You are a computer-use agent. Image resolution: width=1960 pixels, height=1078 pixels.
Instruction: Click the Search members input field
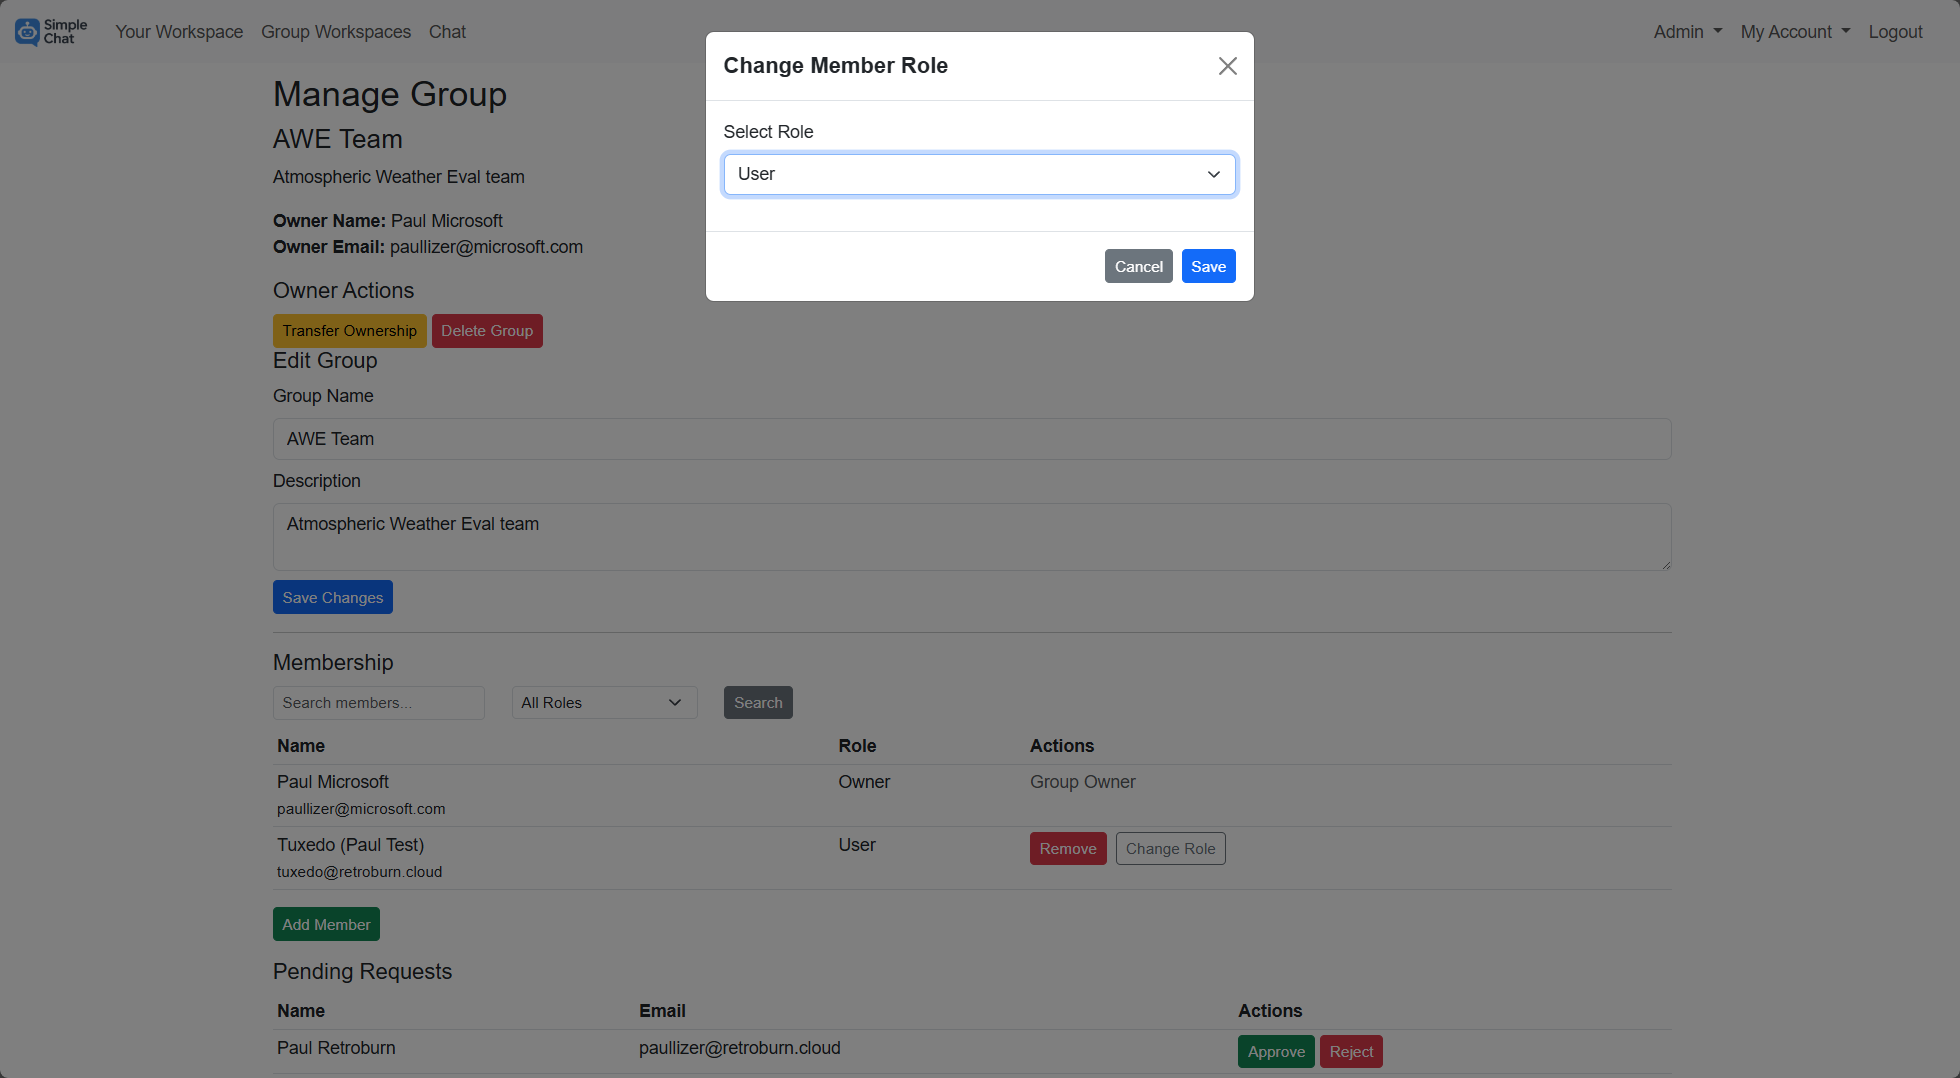click(x=378, y=702)
